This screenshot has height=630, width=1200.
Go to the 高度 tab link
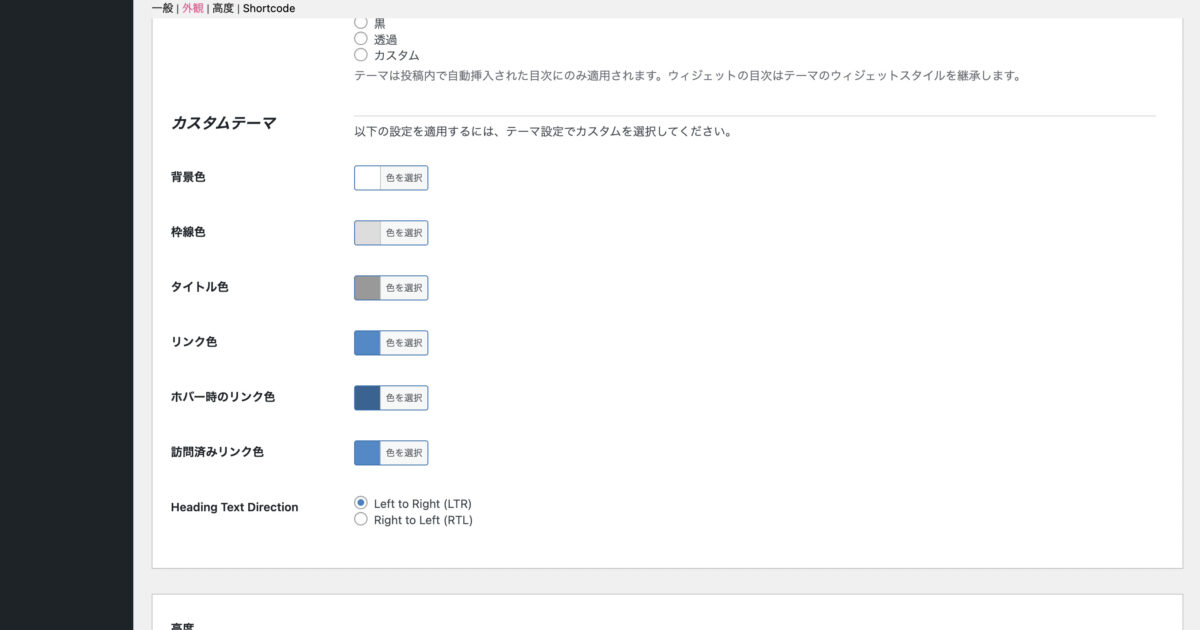coord(223,8)
